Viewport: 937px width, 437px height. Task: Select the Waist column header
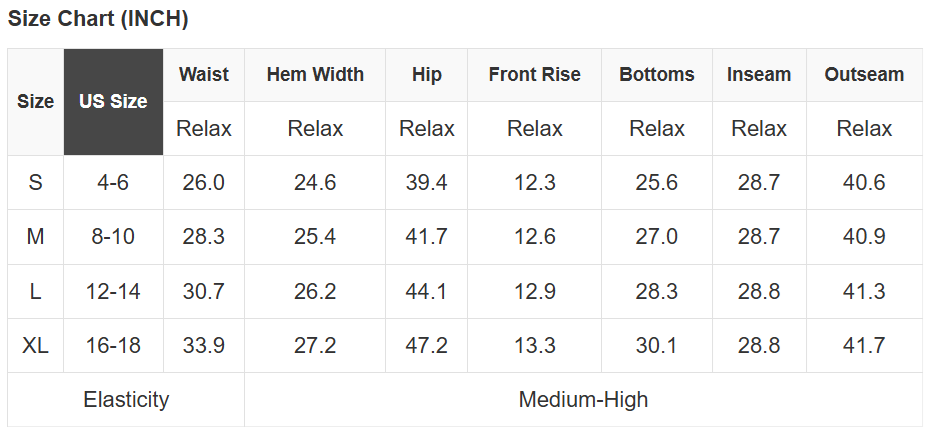[x=204, y=75]
